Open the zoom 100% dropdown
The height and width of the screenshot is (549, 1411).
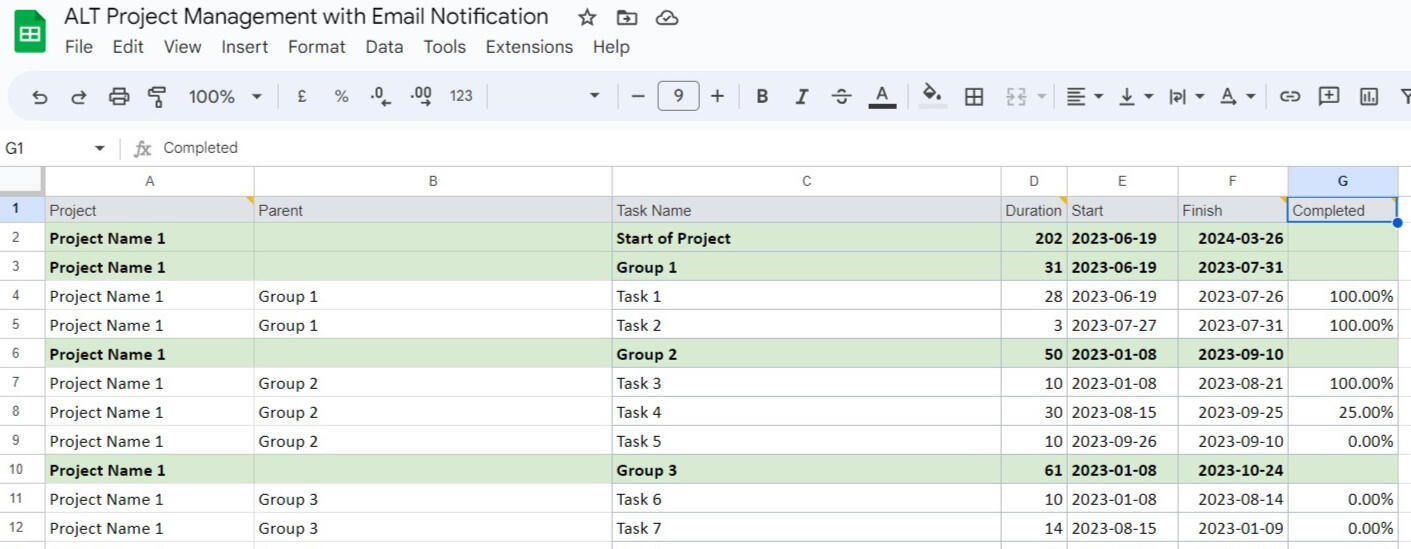(225, 97)
